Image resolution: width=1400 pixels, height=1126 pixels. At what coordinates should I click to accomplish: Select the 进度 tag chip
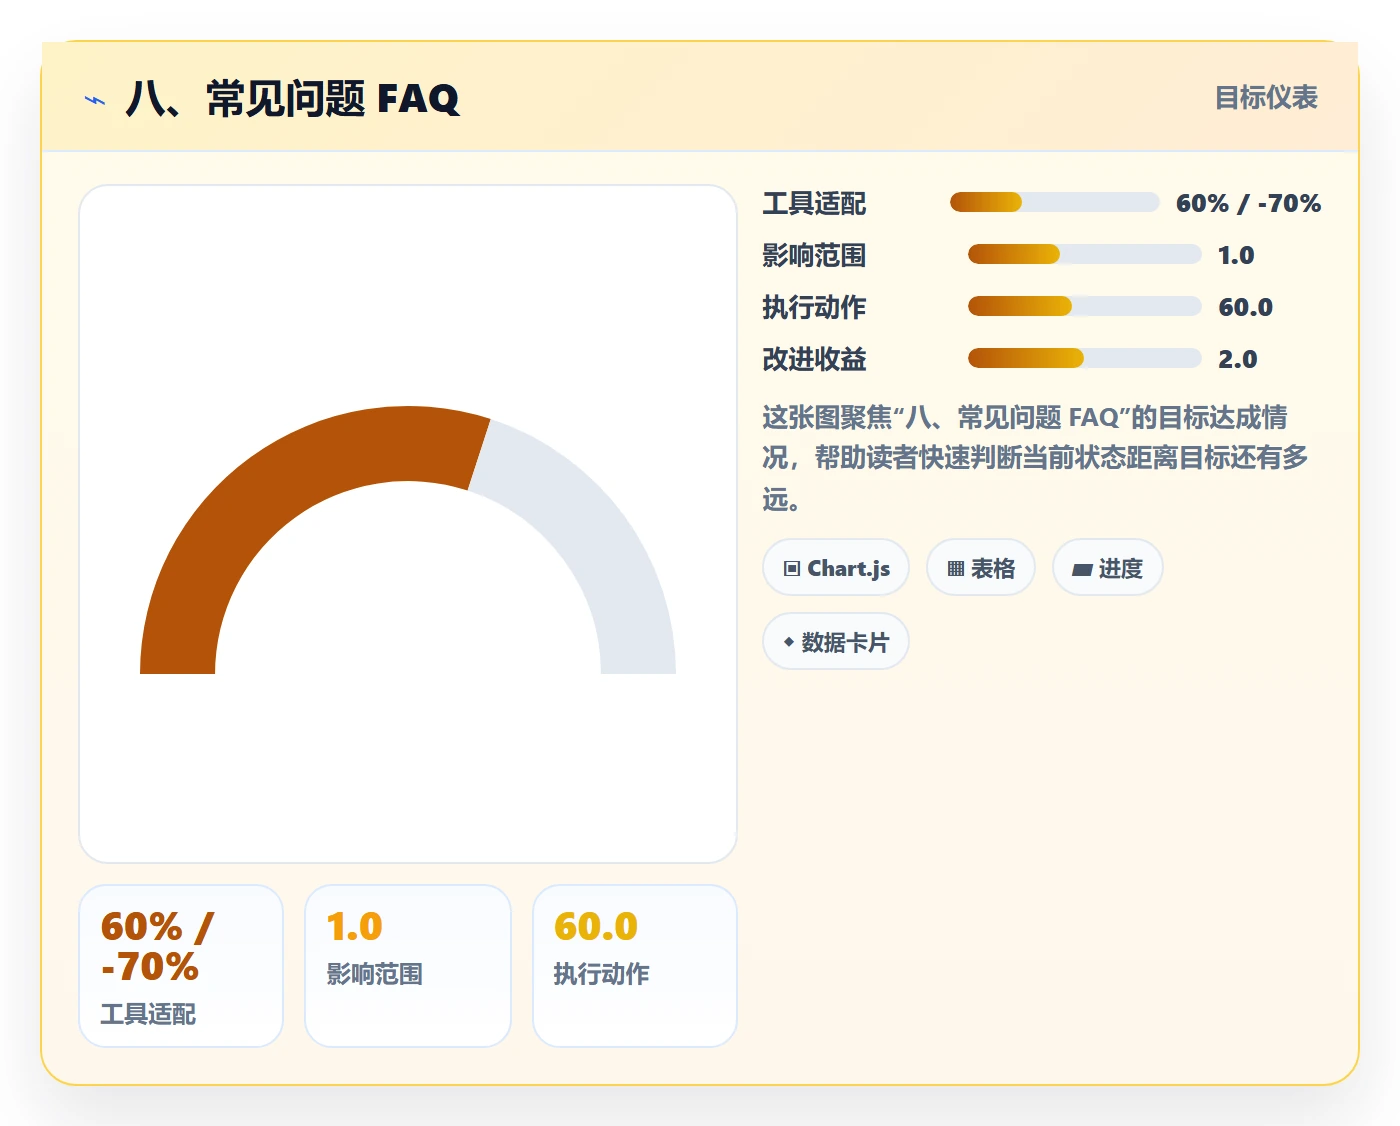(1107, 568)
